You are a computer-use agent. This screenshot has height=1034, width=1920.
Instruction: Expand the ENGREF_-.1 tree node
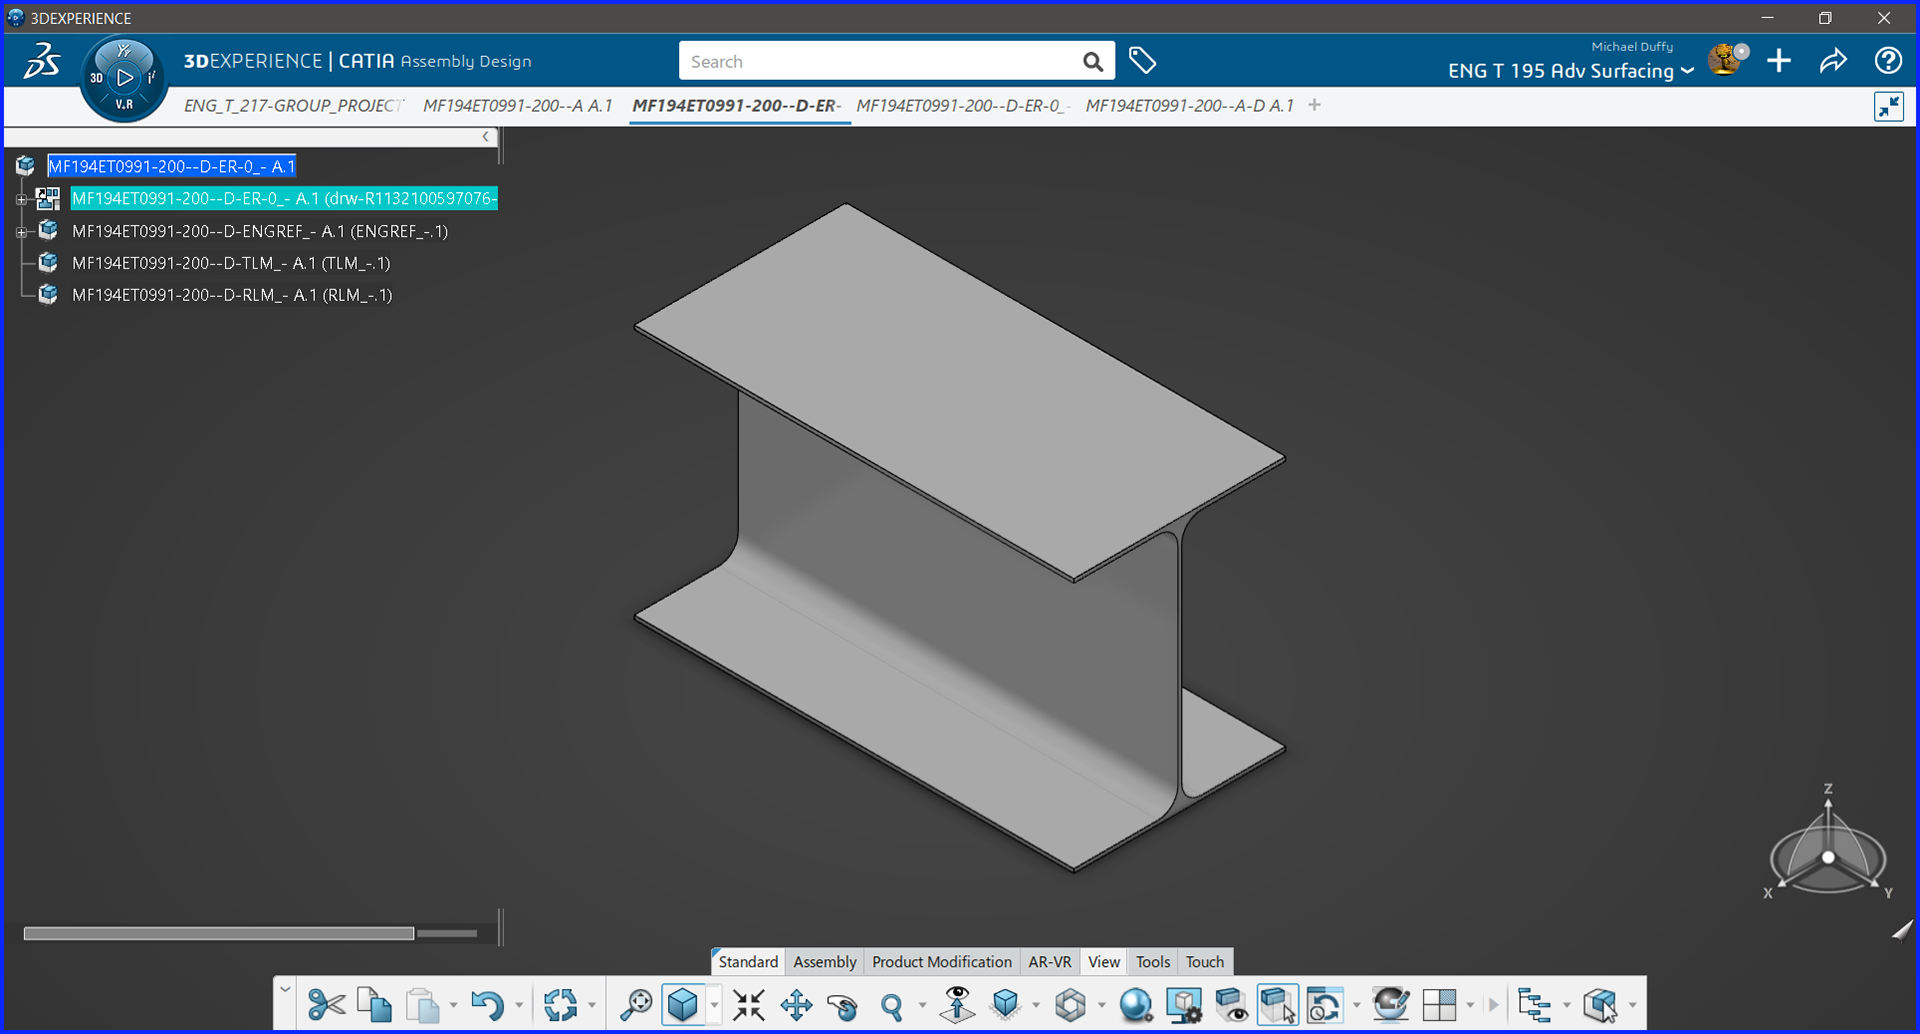click(x=21, y=232)
